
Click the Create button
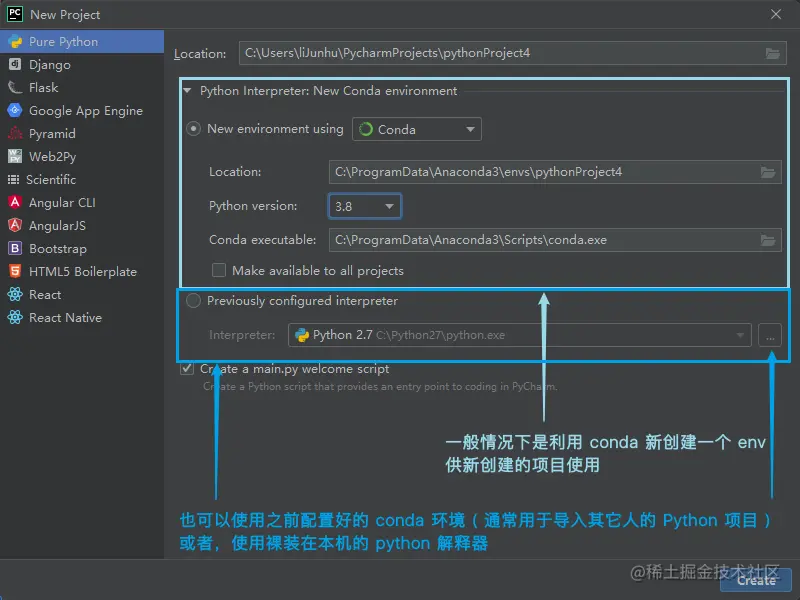(x=756, y=581)
